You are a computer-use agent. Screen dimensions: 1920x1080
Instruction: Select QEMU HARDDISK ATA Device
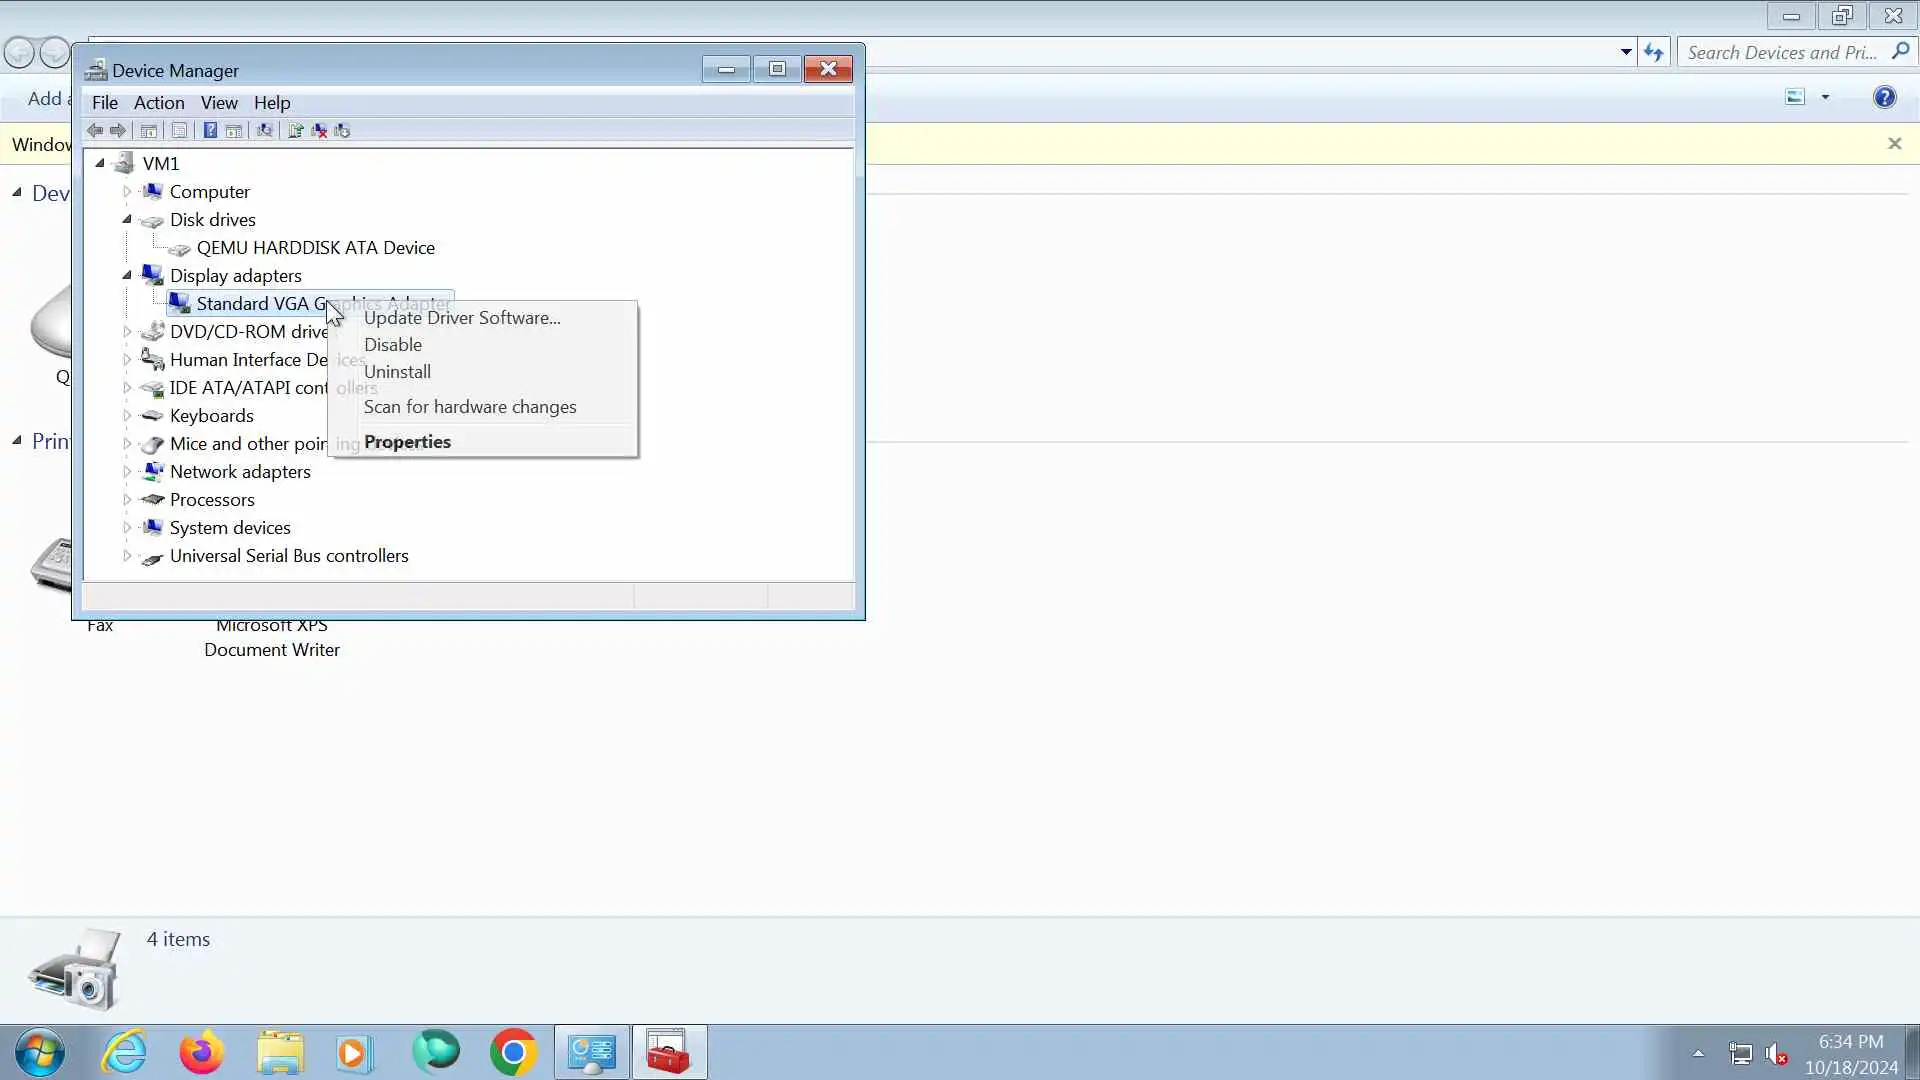click(315, 248)
